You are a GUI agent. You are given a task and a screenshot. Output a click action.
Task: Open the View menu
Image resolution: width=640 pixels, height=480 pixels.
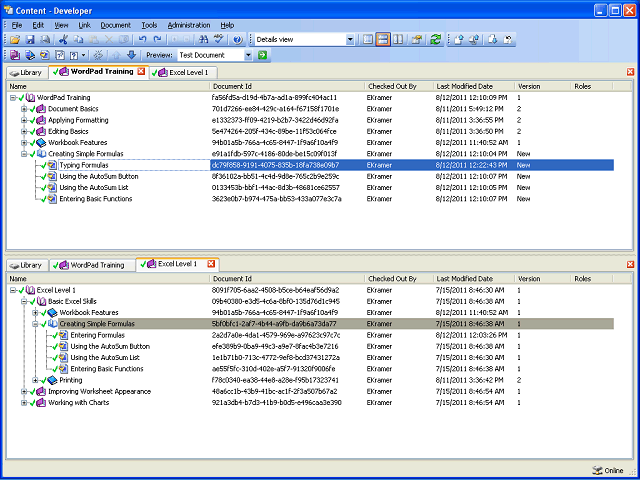61,25
